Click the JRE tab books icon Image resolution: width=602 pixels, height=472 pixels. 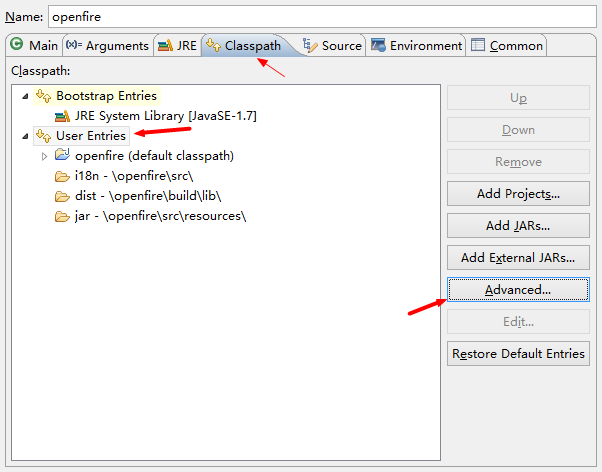[165, 46]
